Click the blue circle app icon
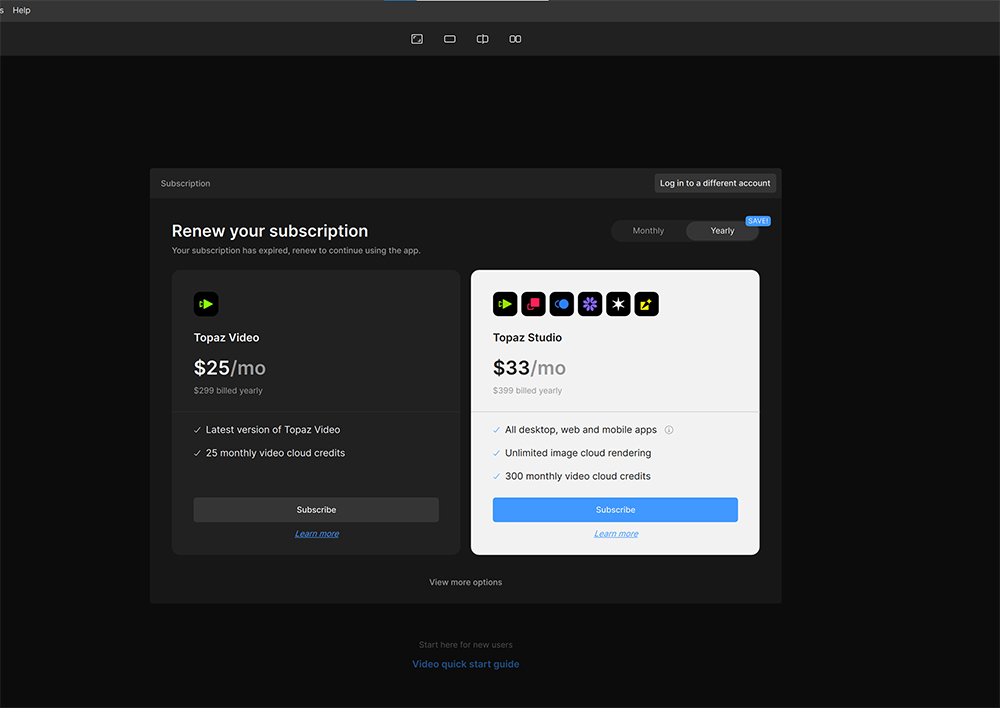Viewport: 1000px width, 728px height. (562, 304)
